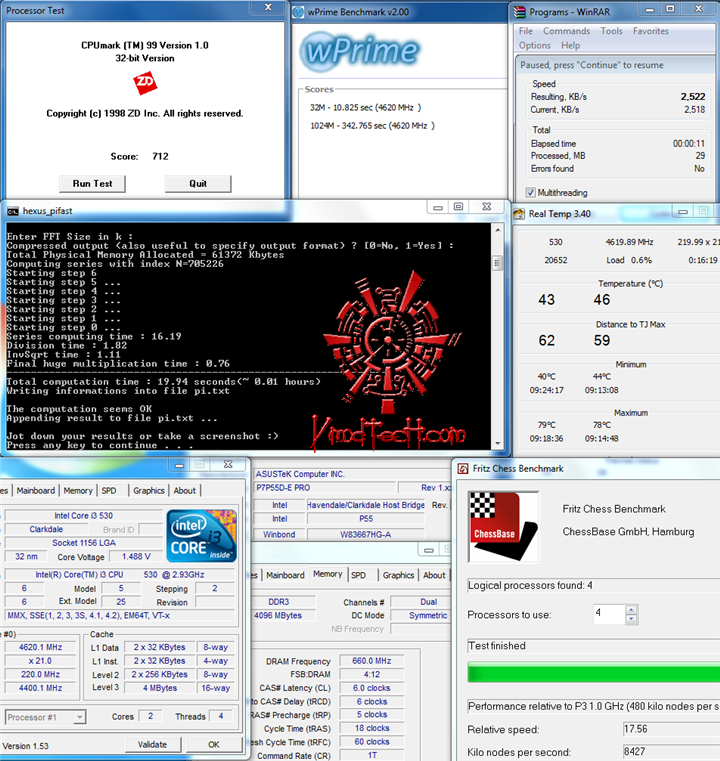Click the Real Temp title bar icon
720x761 pixels.
(x=519, y=214)
